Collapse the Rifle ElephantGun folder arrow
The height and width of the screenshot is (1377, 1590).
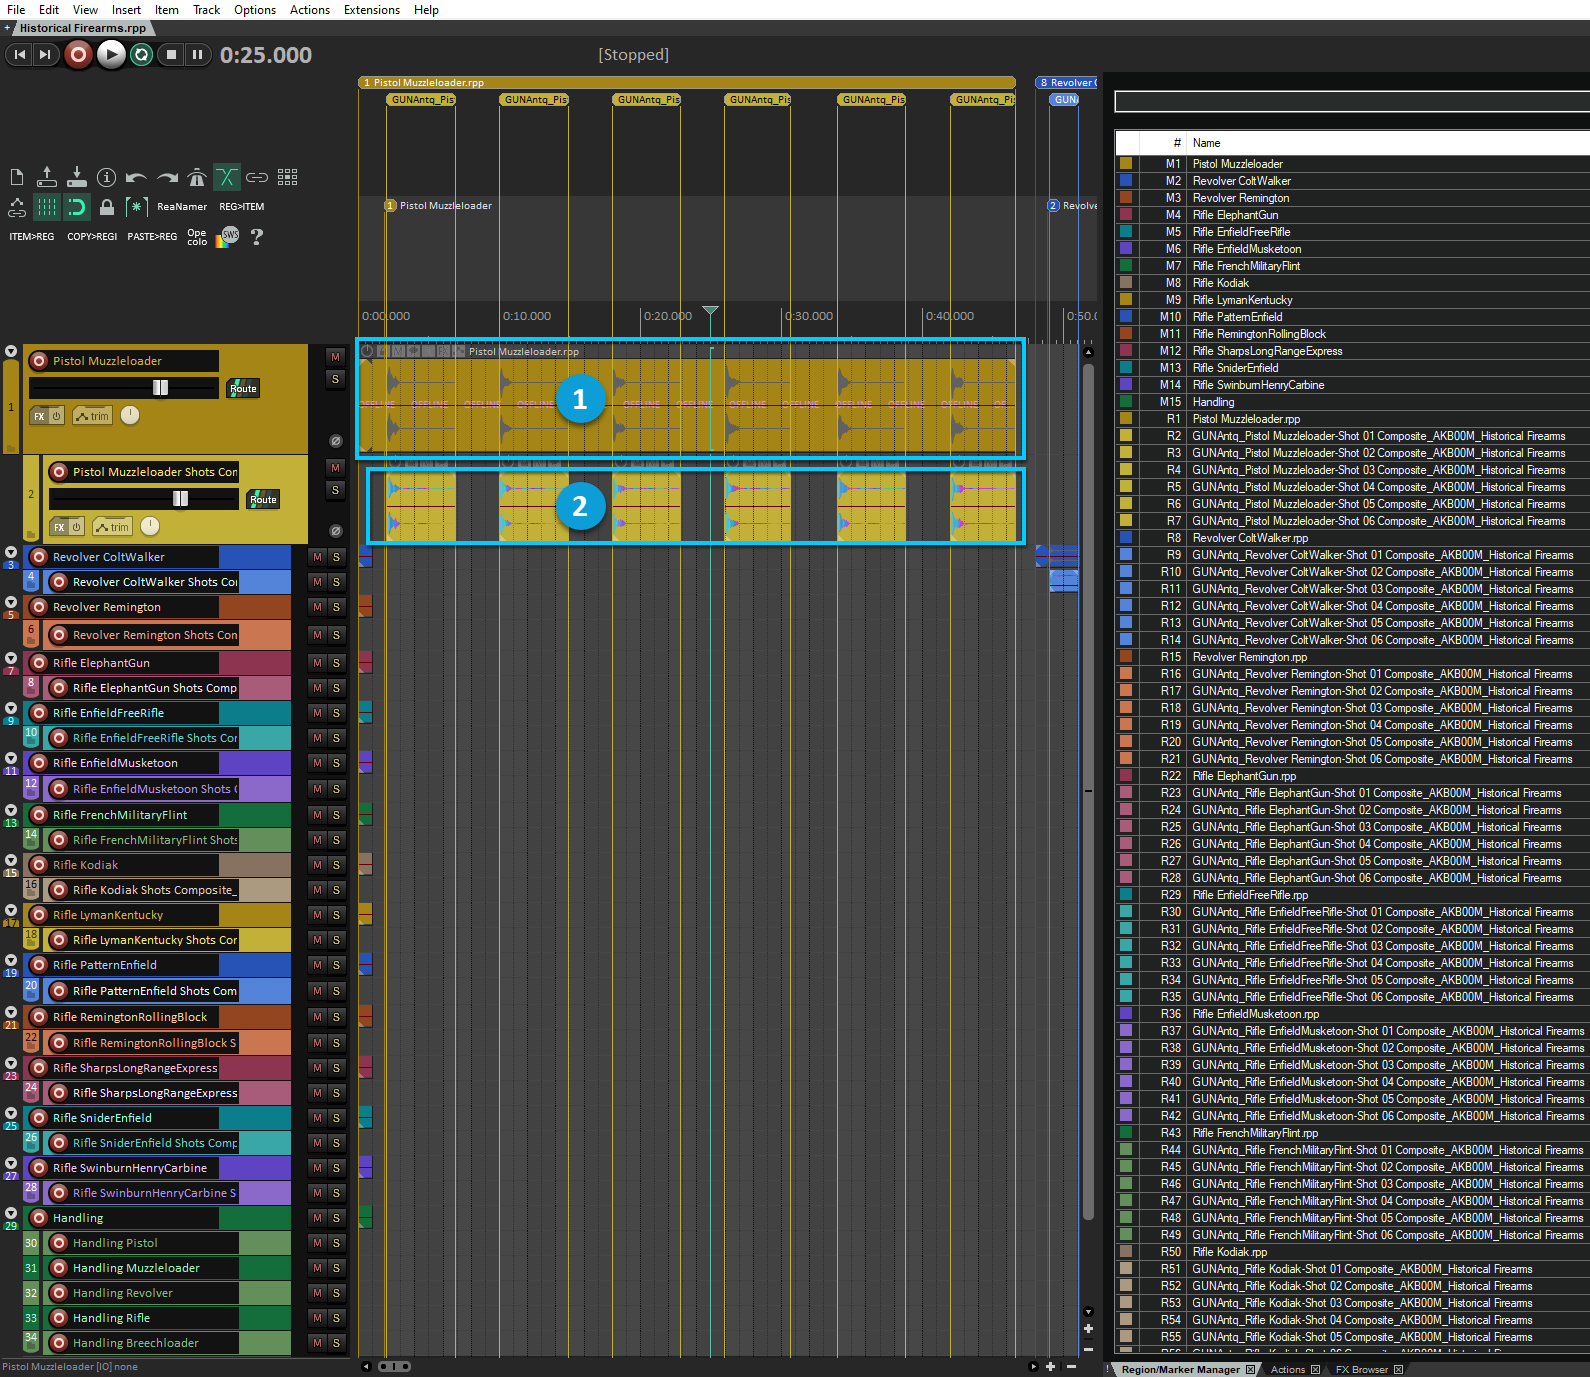click(11, 658)
